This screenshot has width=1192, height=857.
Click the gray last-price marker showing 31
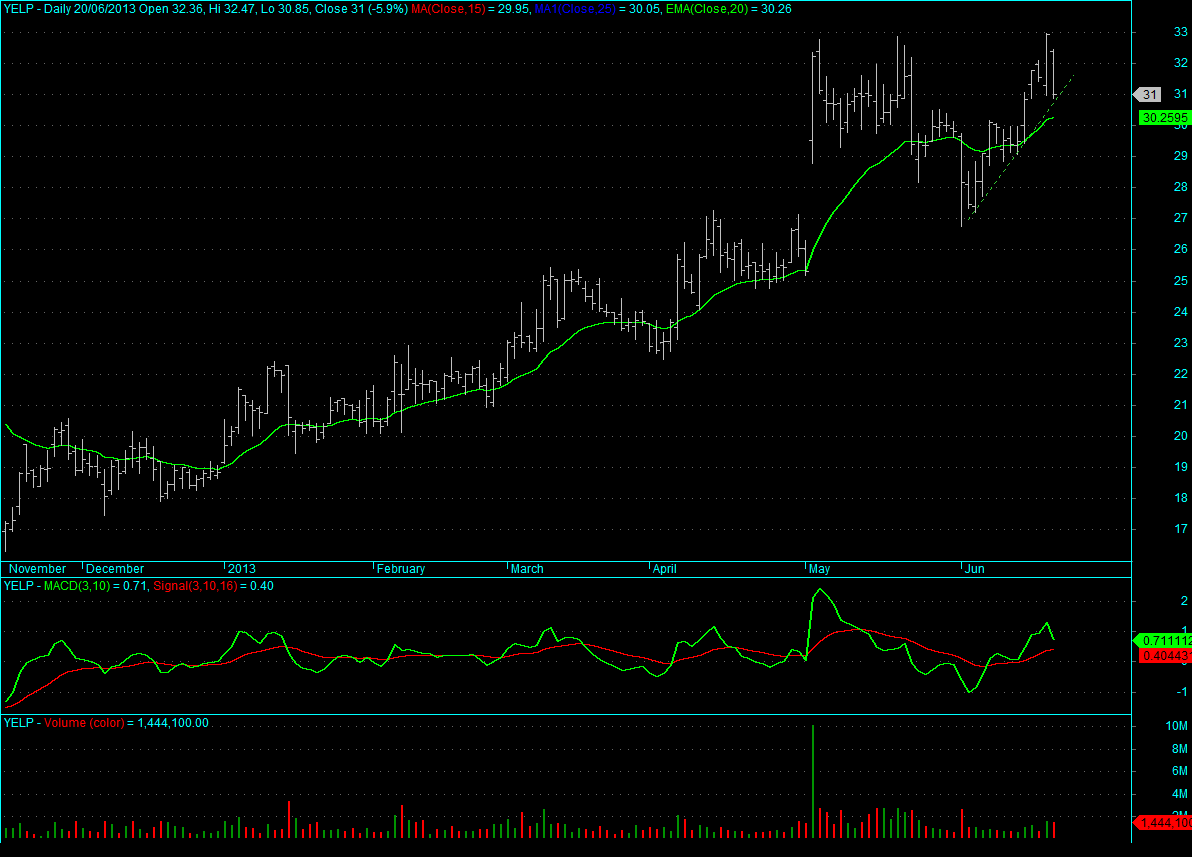(x=1148, y=95)
